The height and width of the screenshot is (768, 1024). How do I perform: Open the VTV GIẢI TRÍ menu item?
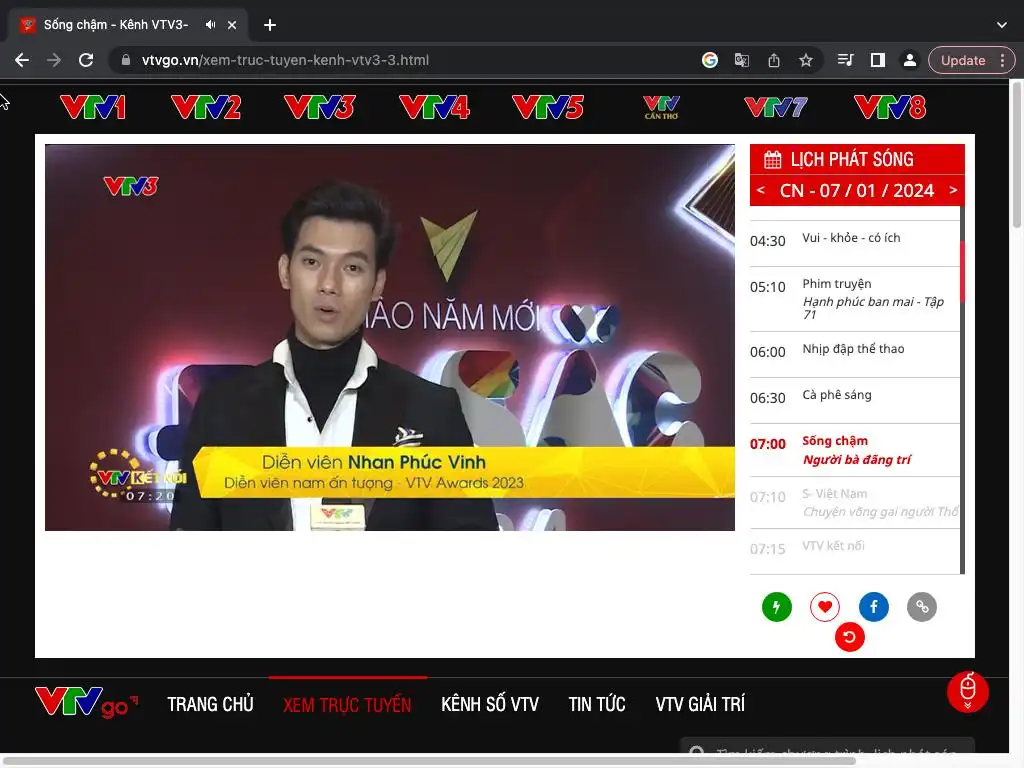700,704
